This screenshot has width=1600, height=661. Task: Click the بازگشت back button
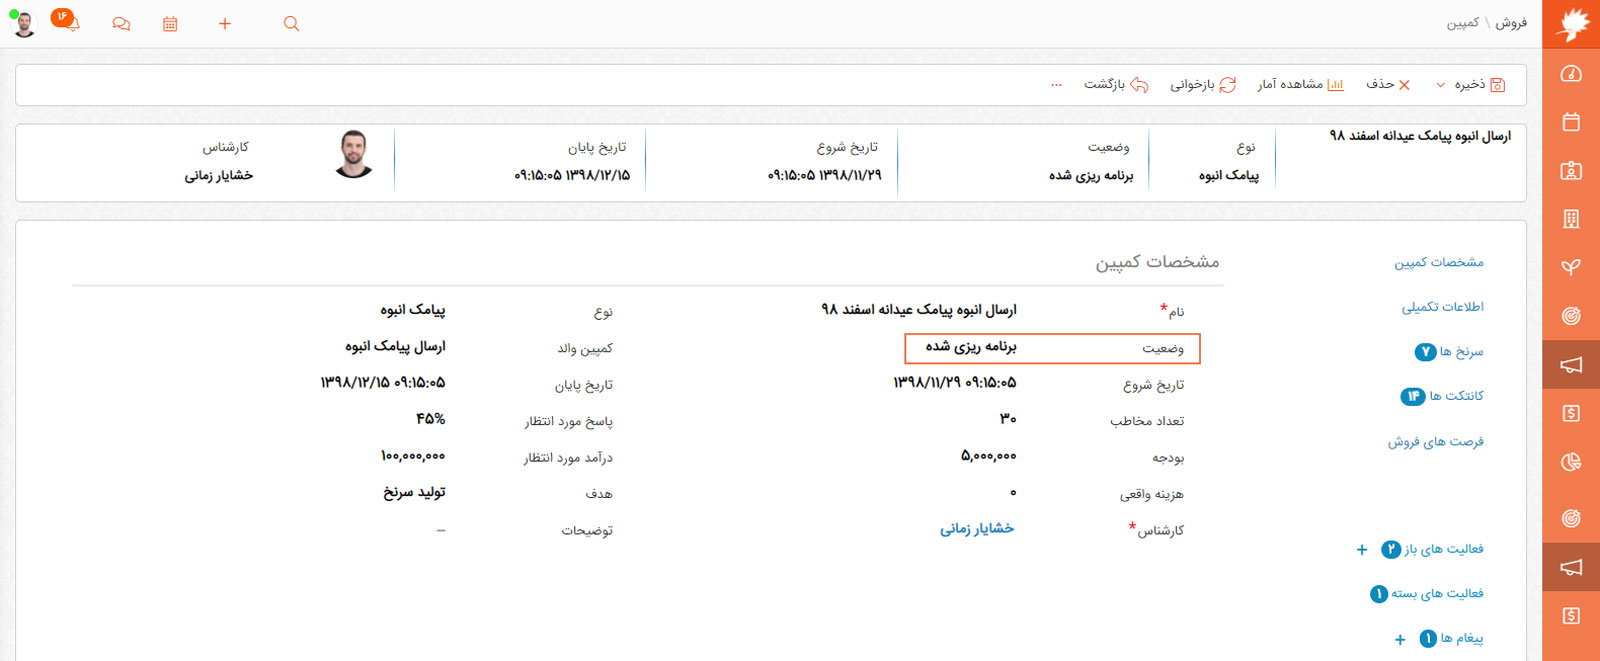tap(1116, 85)
